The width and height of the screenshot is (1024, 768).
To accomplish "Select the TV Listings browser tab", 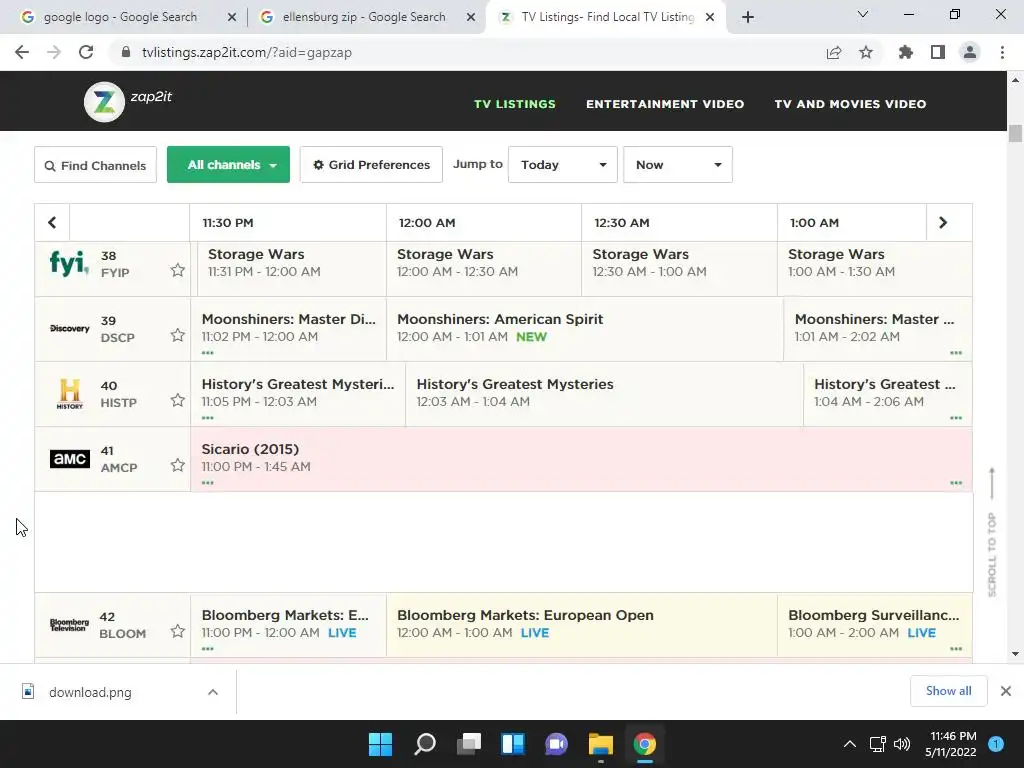I will [x=607, y=17].
